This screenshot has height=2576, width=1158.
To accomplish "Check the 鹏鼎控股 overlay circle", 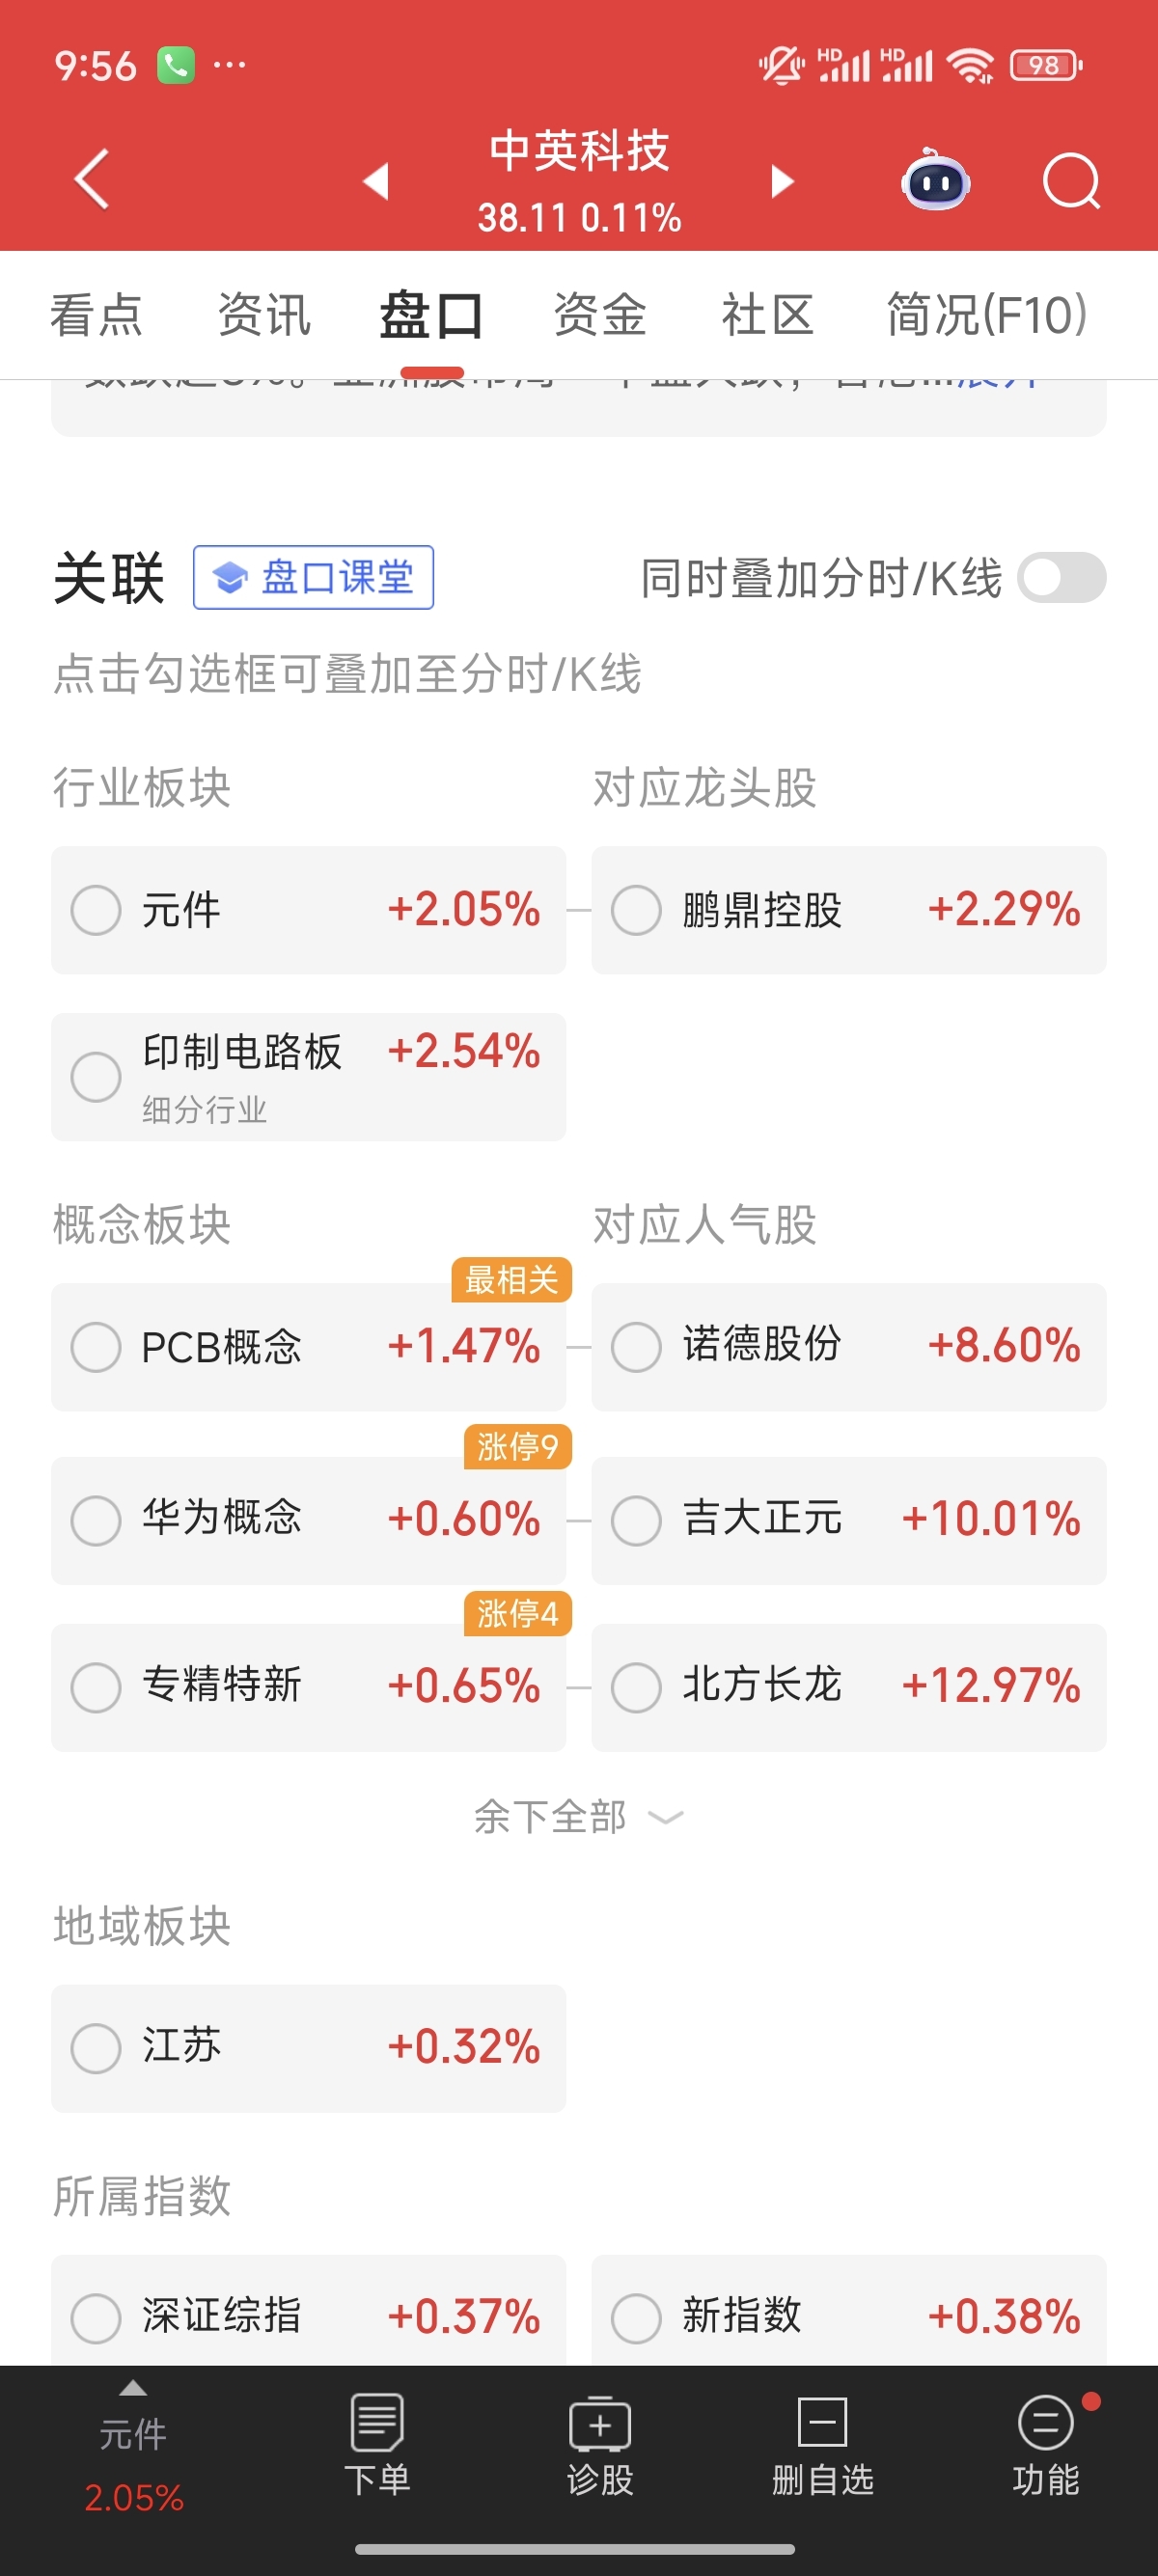I will pyautogui.click(x=636, y=910).
